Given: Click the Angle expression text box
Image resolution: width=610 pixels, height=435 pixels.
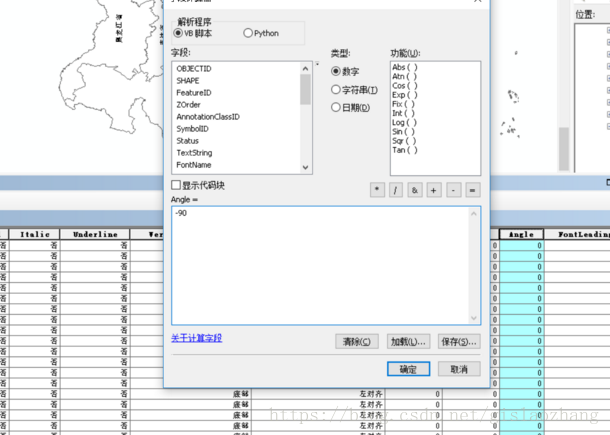Looking at the screenshot, I should (326, 266).
